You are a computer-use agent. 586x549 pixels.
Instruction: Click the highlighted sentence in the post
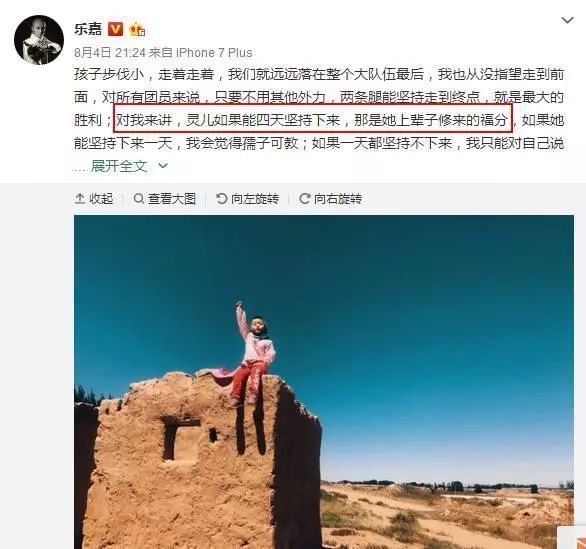313,119
